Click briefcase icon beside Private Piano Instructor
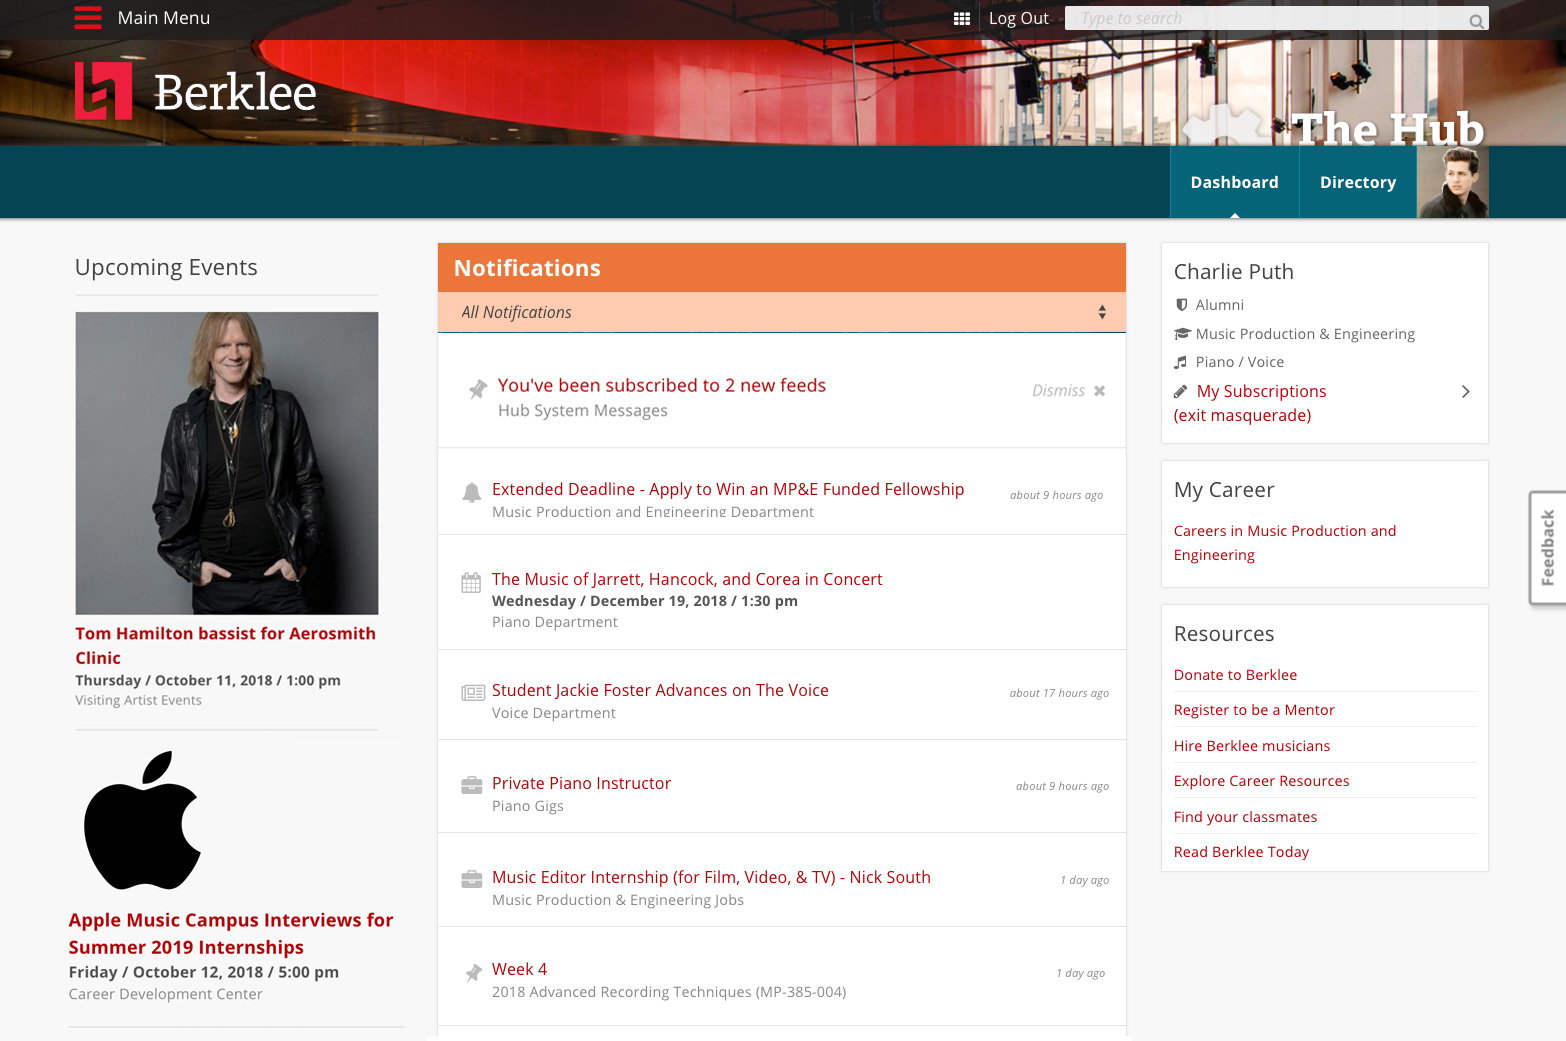Image resolution: width=1566 pixels, height=1041 pixels. pos(471,785)
